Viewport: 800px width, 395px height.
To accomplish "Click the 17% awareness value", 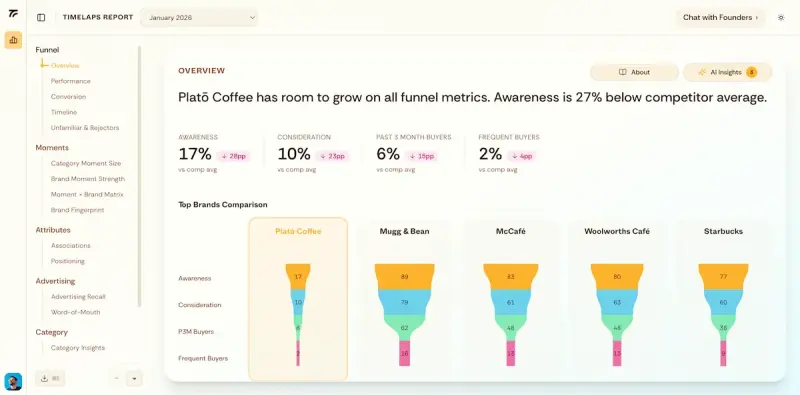I will point(194,154).
